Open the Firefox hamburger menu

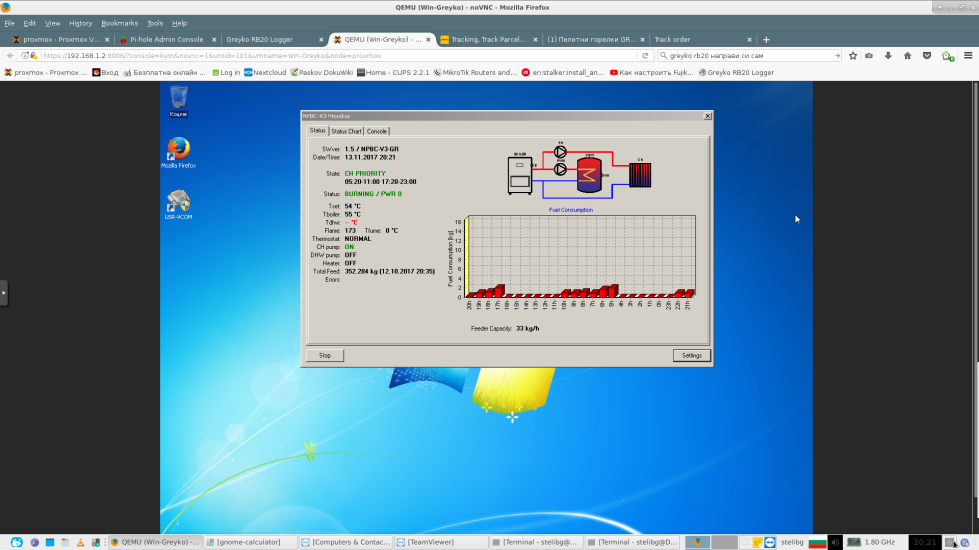tap(967, 56)
